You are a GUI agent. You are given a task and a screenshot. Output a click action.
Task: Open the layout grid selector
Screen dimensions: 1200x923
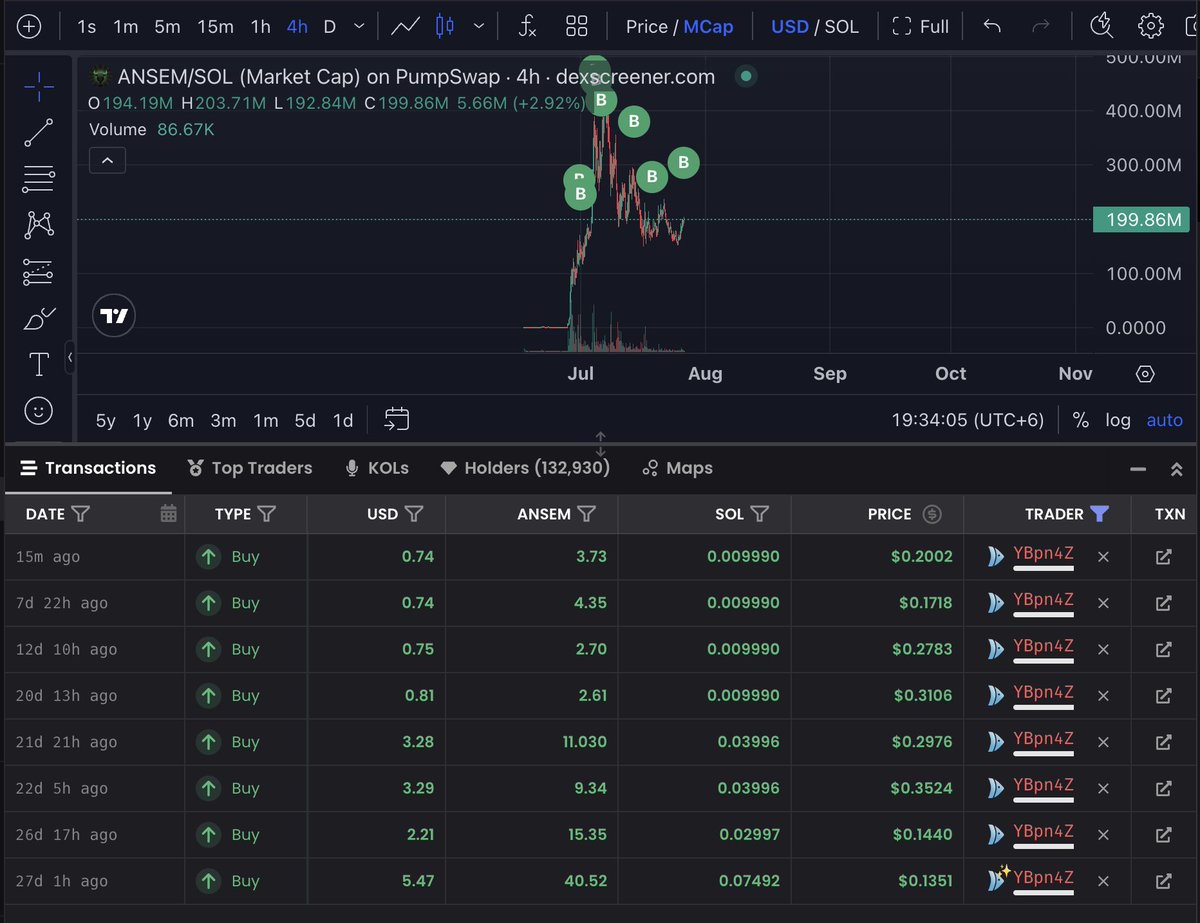coord(577,27)
